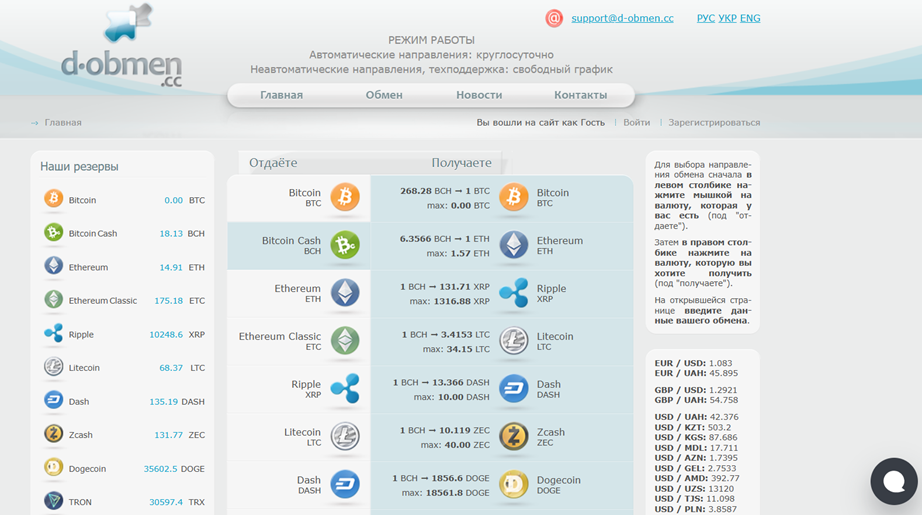
Task: Click Bitcoin icon in reserves list
Action: [x=54, y=199]
